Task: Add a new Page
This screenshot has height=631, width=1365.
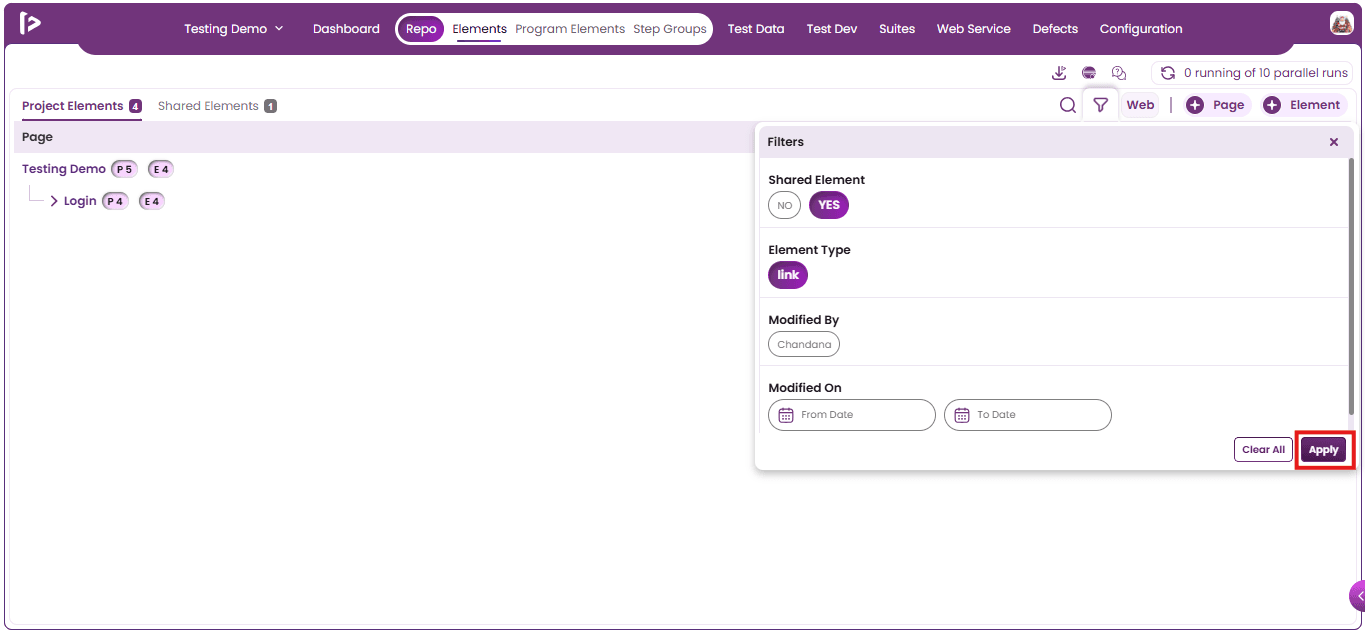Action: click(1215, 105)
